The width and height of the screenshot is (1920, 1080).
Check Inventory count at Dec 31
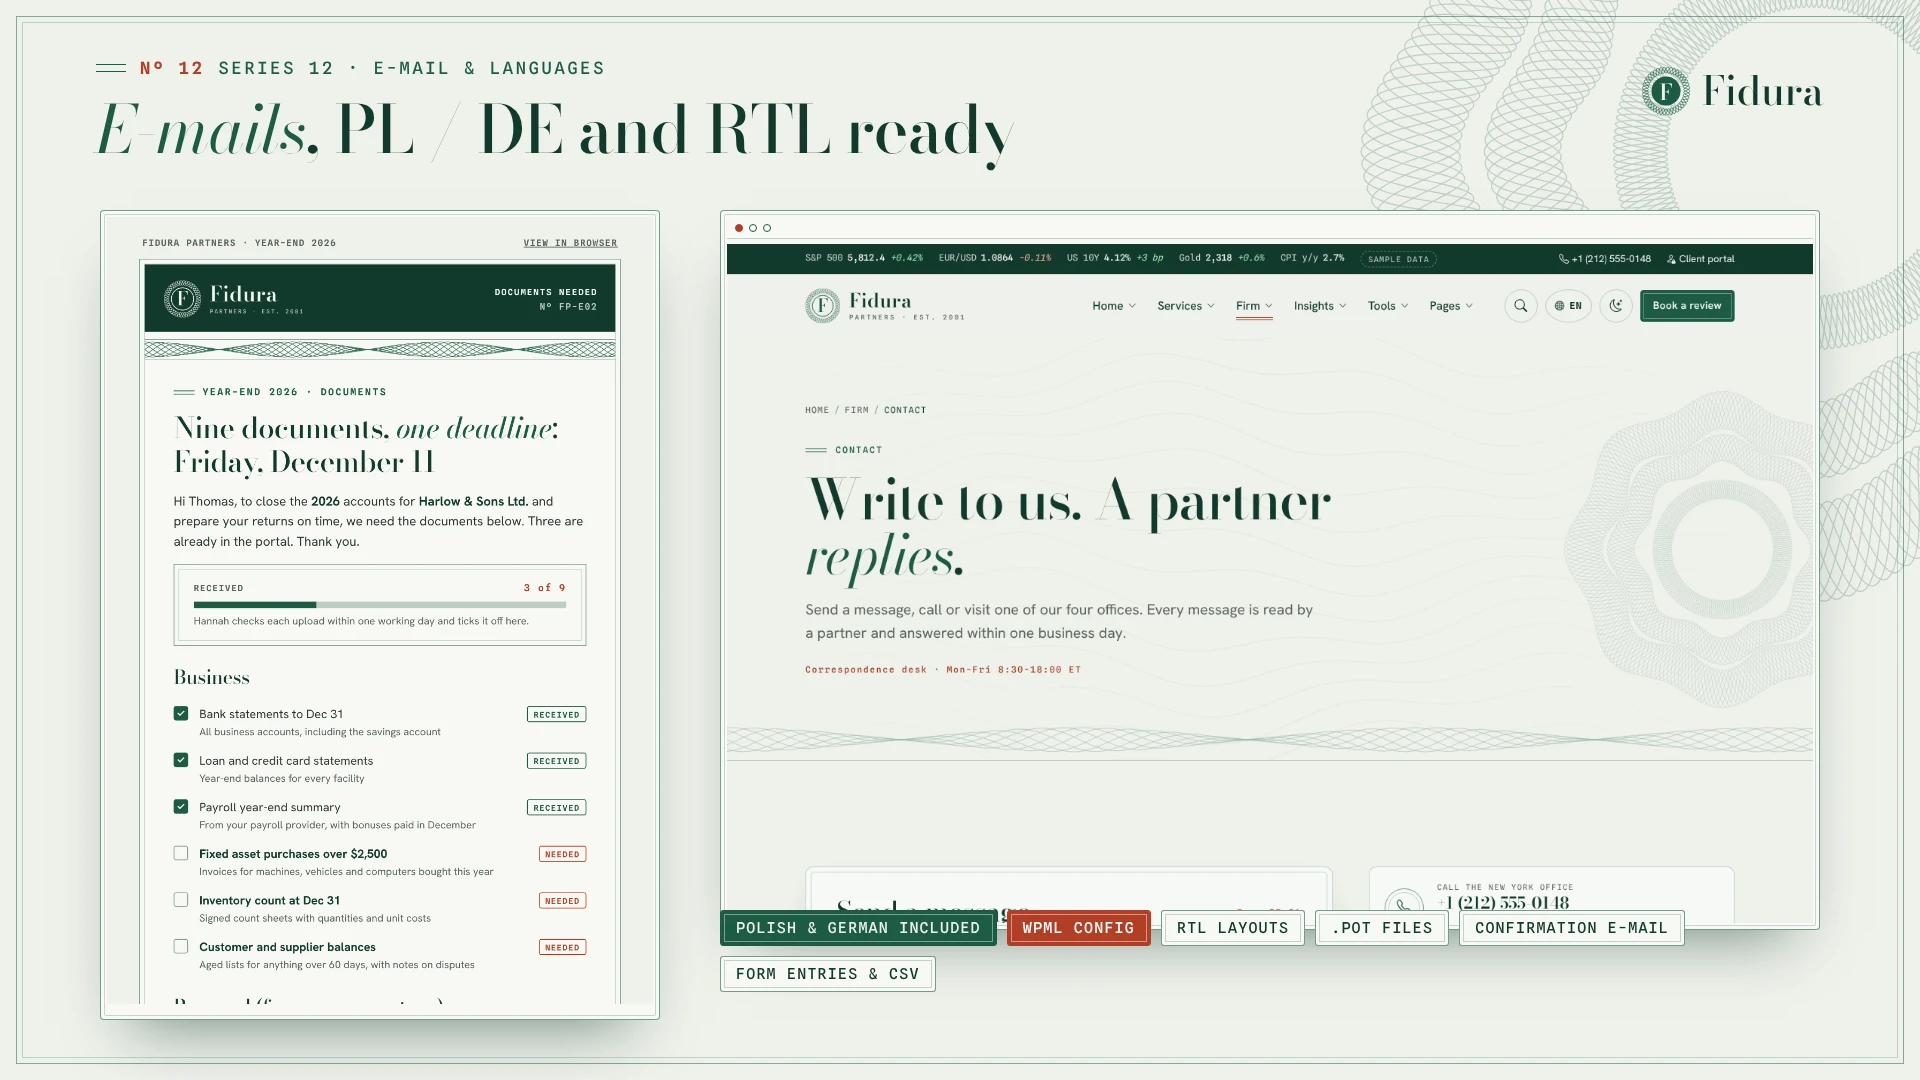(x=181, y=900)
